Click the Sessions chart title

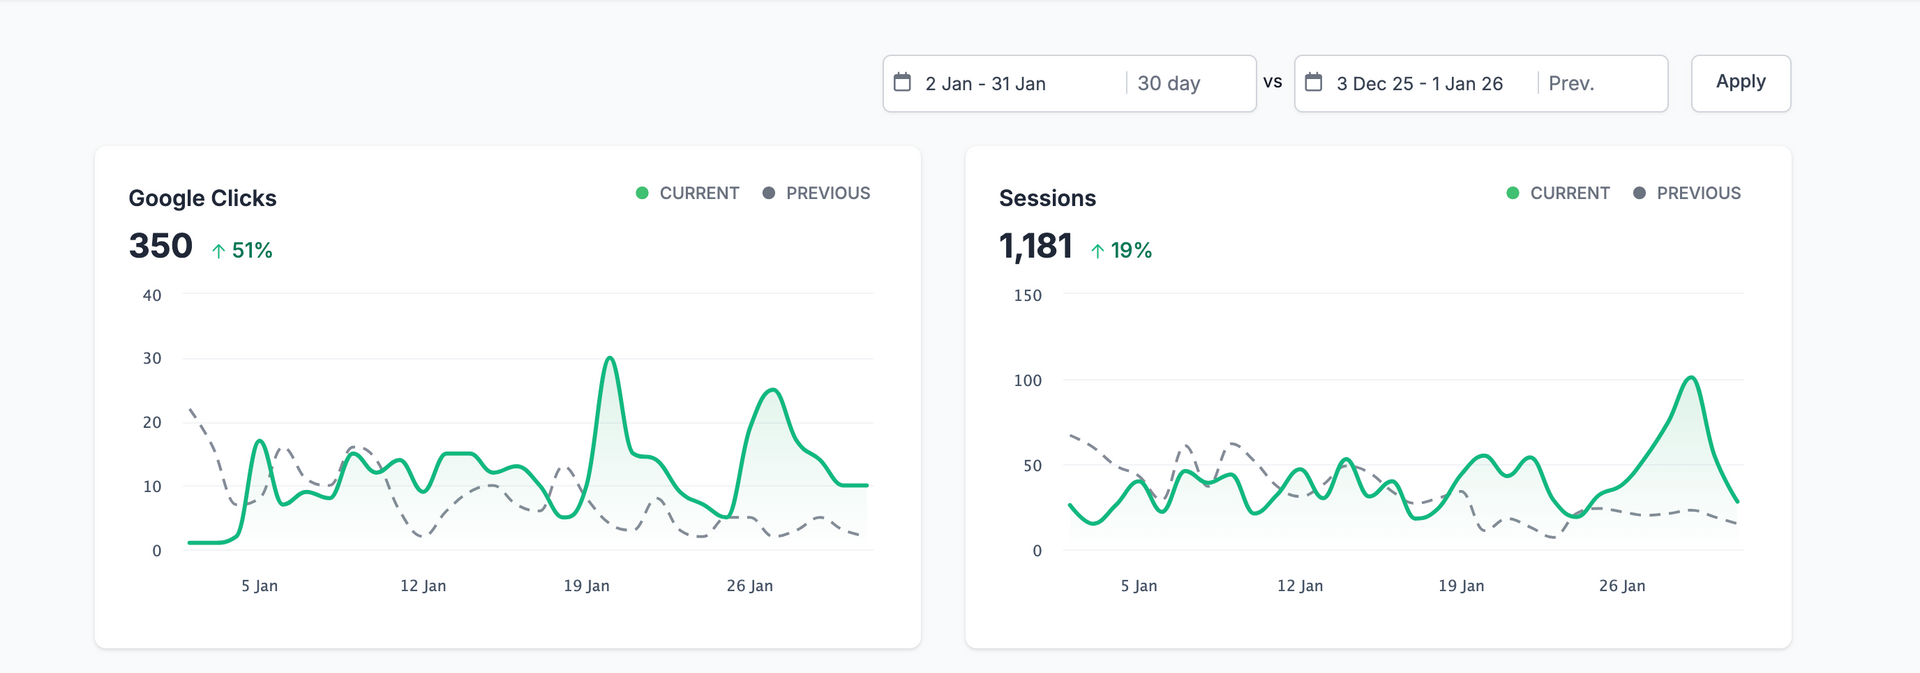pos(1047,198)
